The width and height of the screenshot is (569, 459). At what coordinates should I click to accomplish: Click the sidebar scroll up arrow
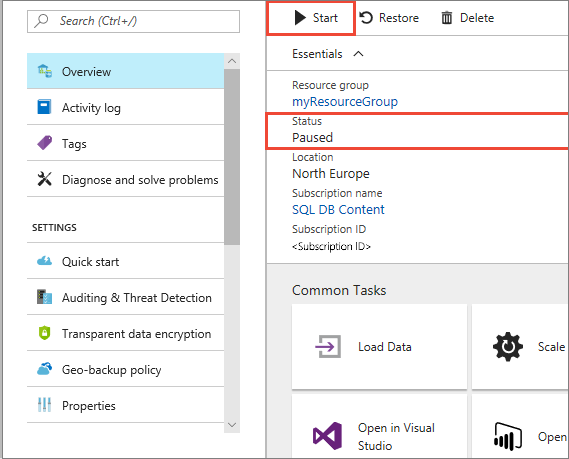point(232,61)
